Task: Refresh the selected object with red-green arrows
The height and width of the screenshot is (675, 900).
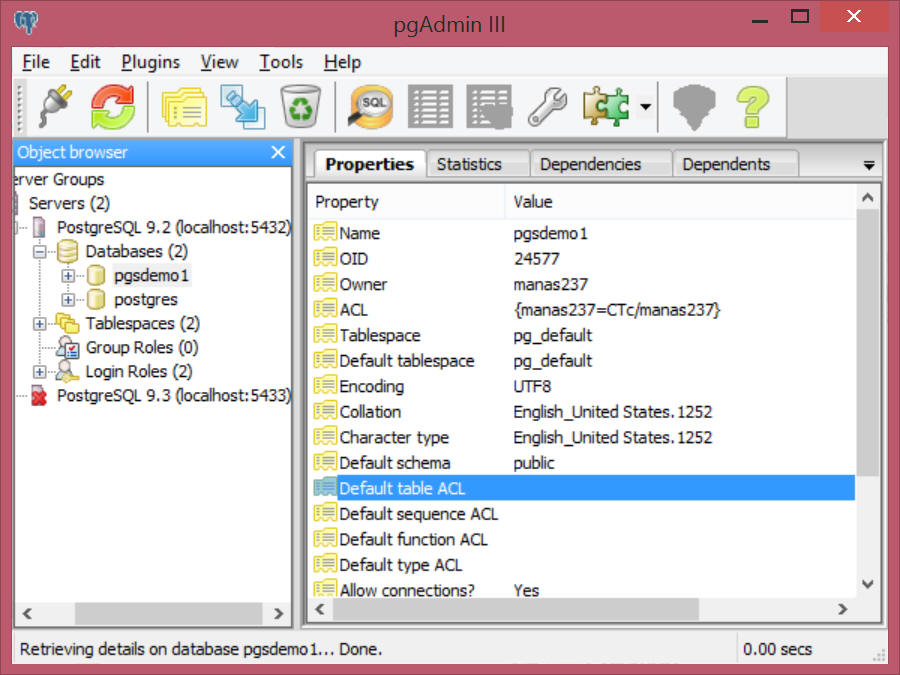Action: [x=112, y=107]
